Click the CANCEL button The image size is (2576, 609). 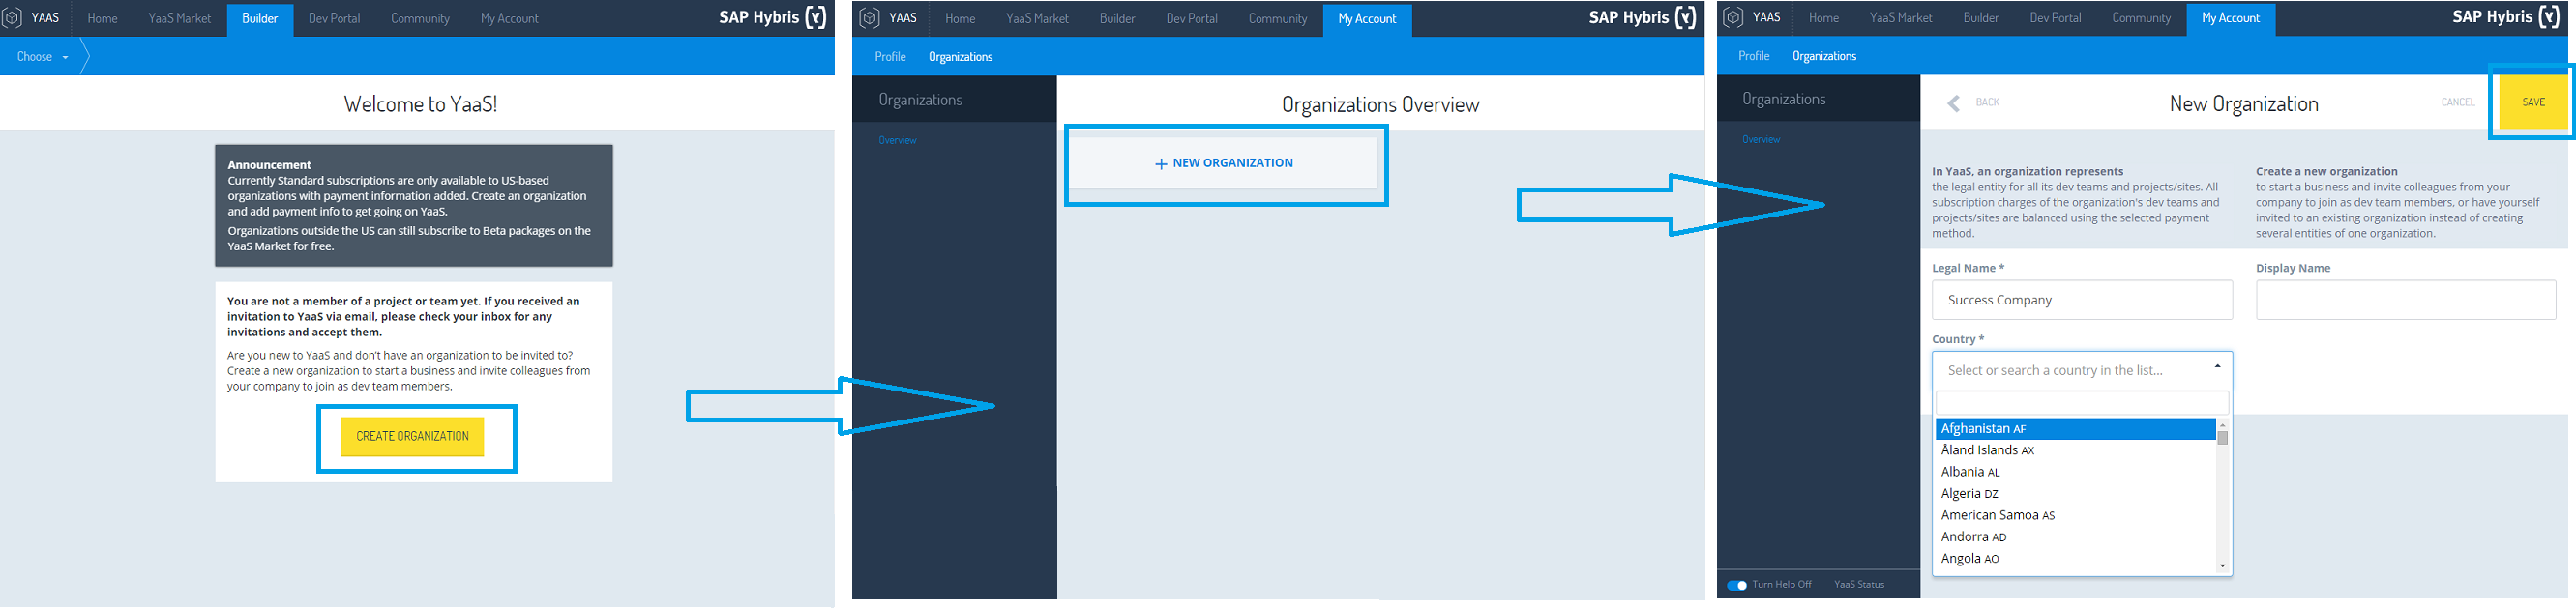click(2457, 102)
